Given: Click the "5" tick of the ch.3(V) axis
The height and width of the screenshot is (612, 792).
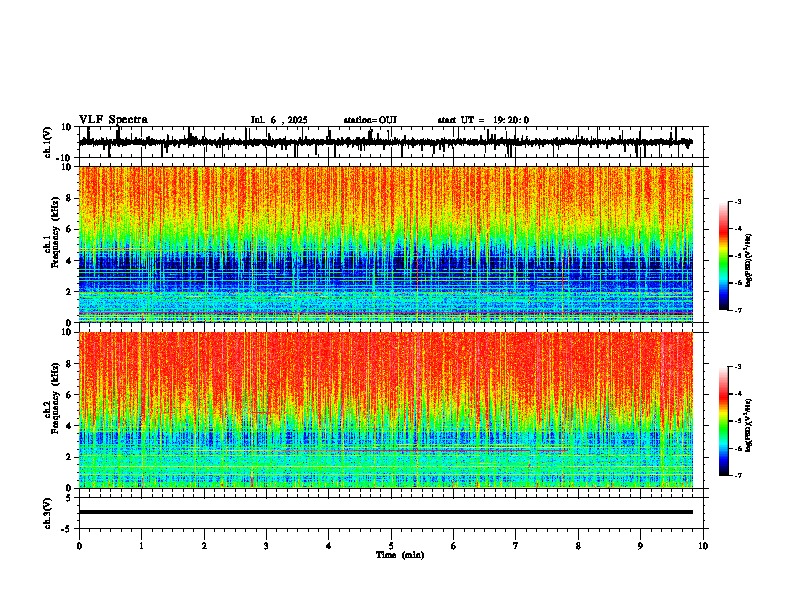Looking at the screenshot, I should tap(70, 498).
